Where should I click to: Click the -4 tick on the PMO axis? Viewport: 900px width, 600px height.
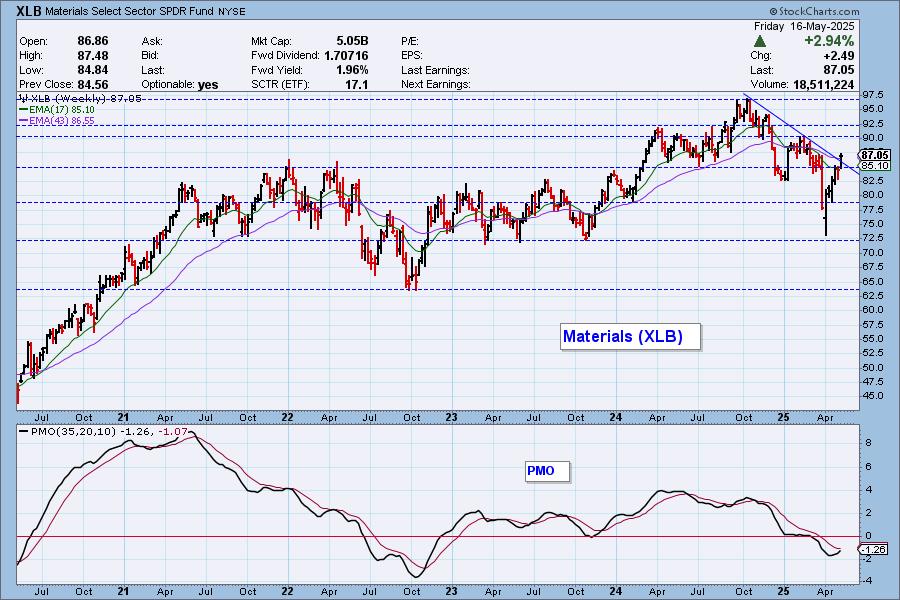tap(867, 581)
